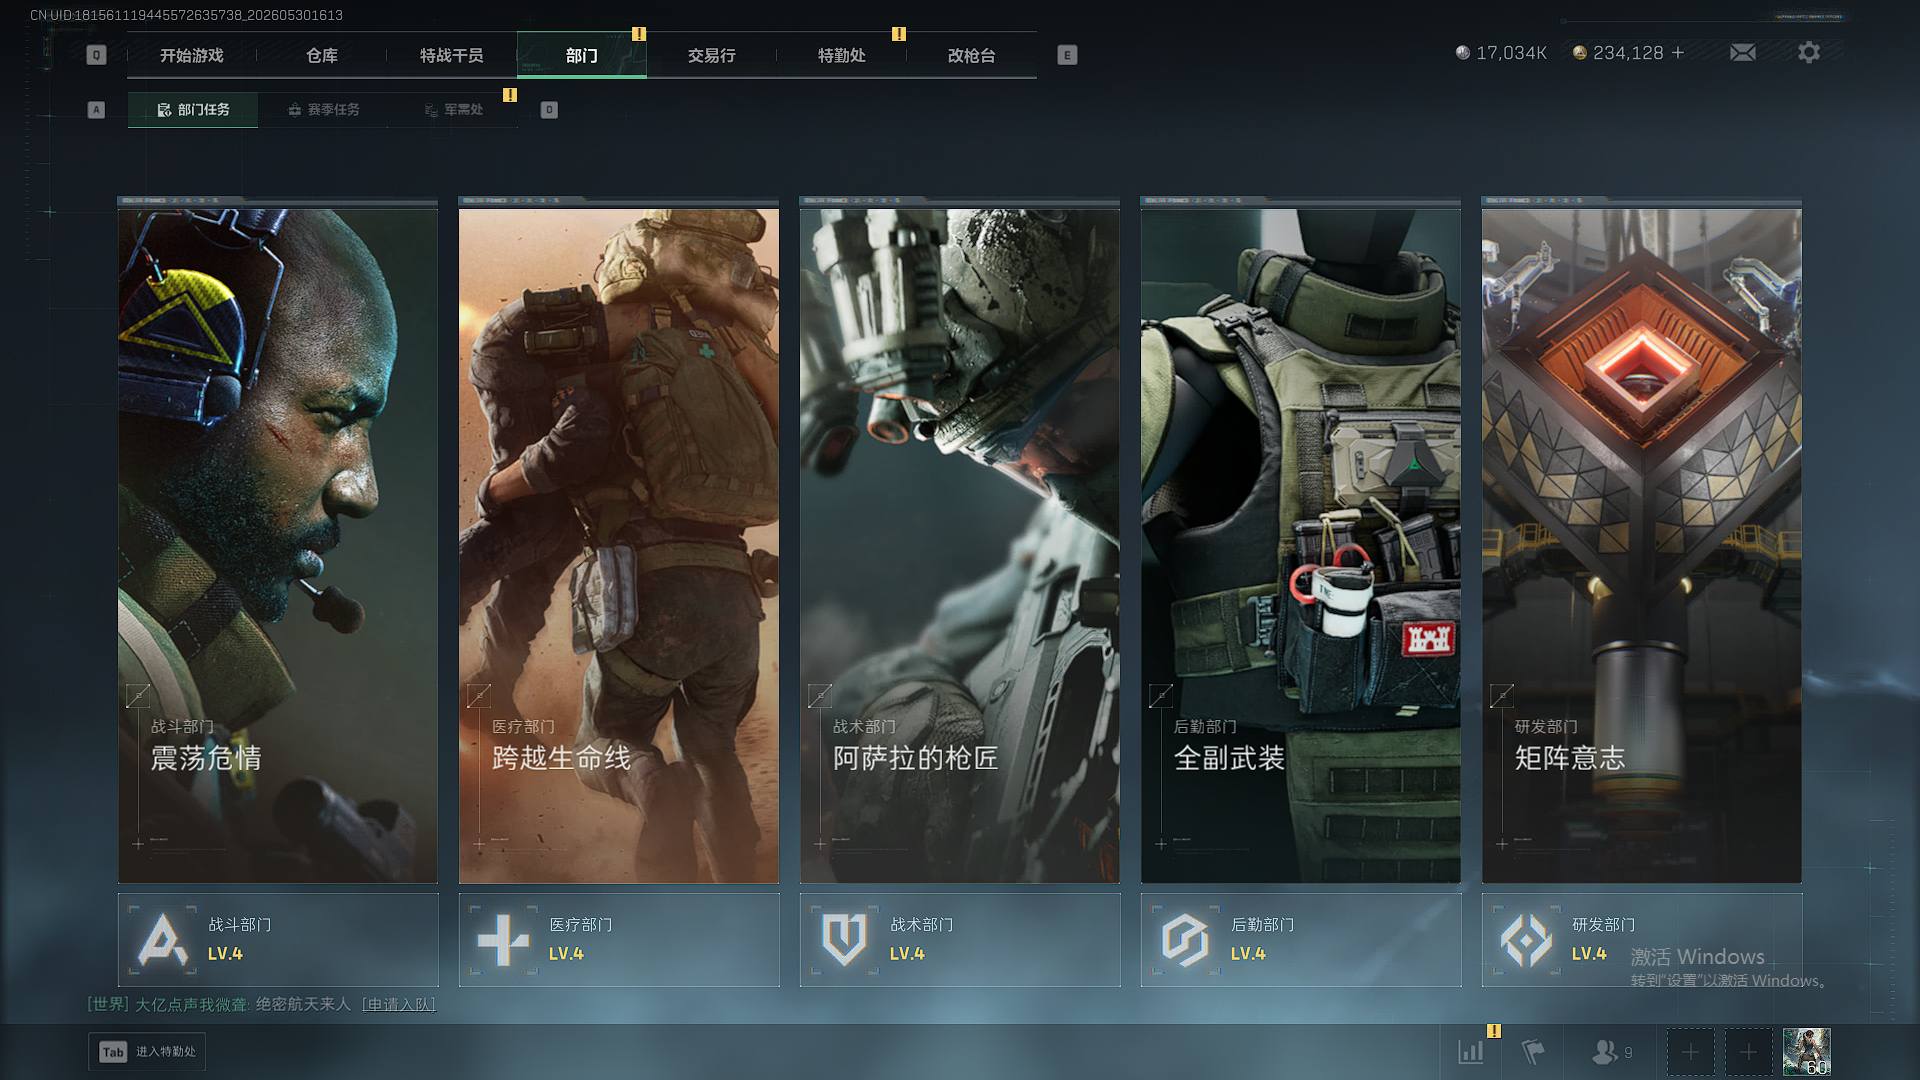Open the 赛季任务 sub-tab
1920x1080 pixels.
pyautogui.click(x=323, y=110)
